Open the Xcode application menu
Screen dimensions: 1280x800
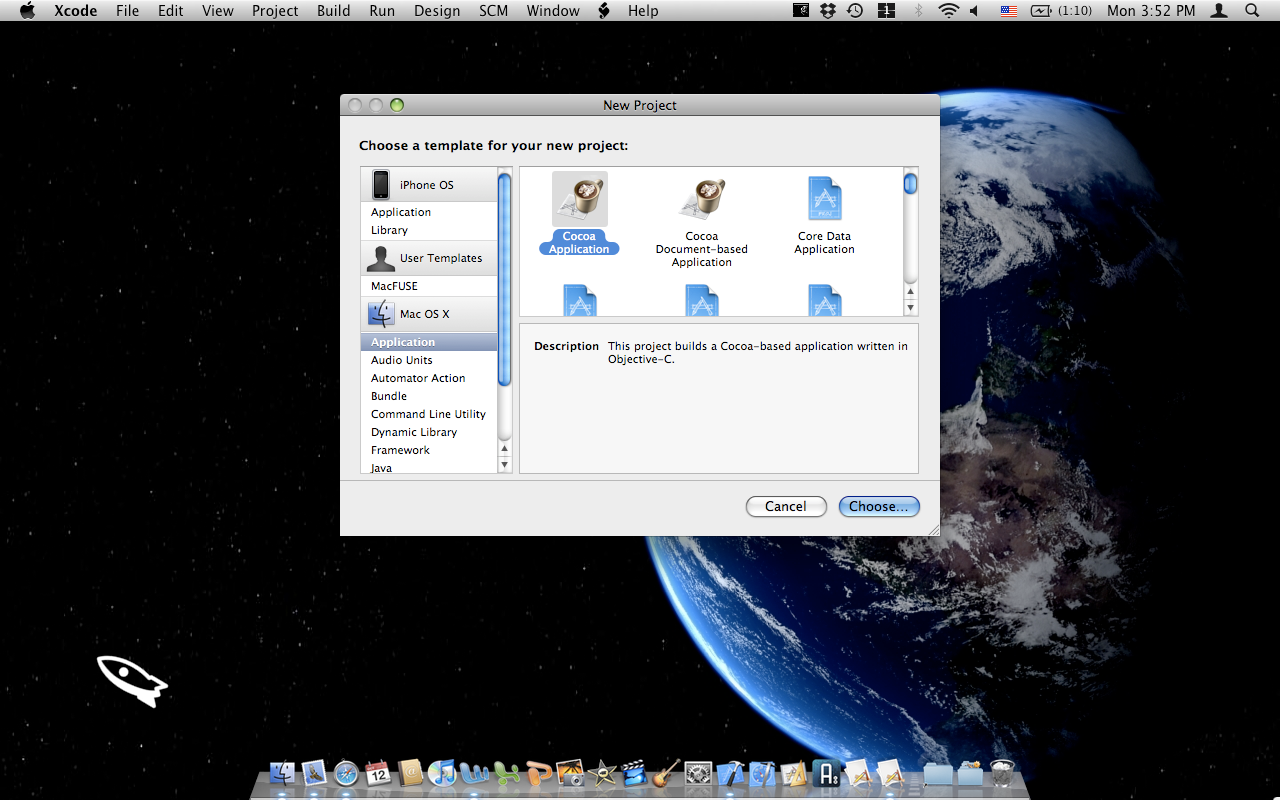tap(75, 11)
